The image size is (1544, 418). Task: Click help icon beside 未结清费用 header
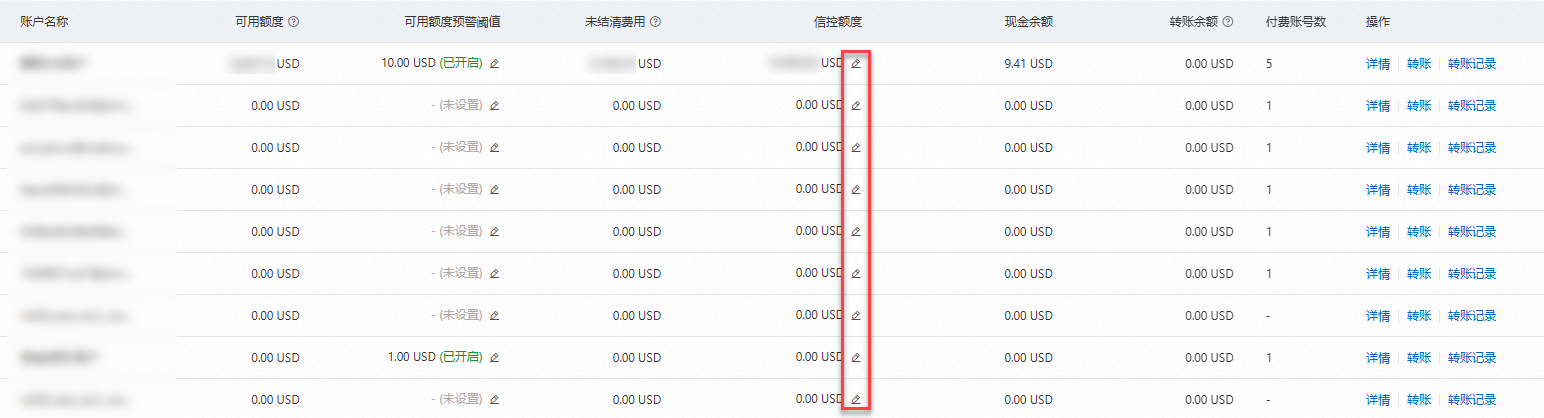click(655, 22)
